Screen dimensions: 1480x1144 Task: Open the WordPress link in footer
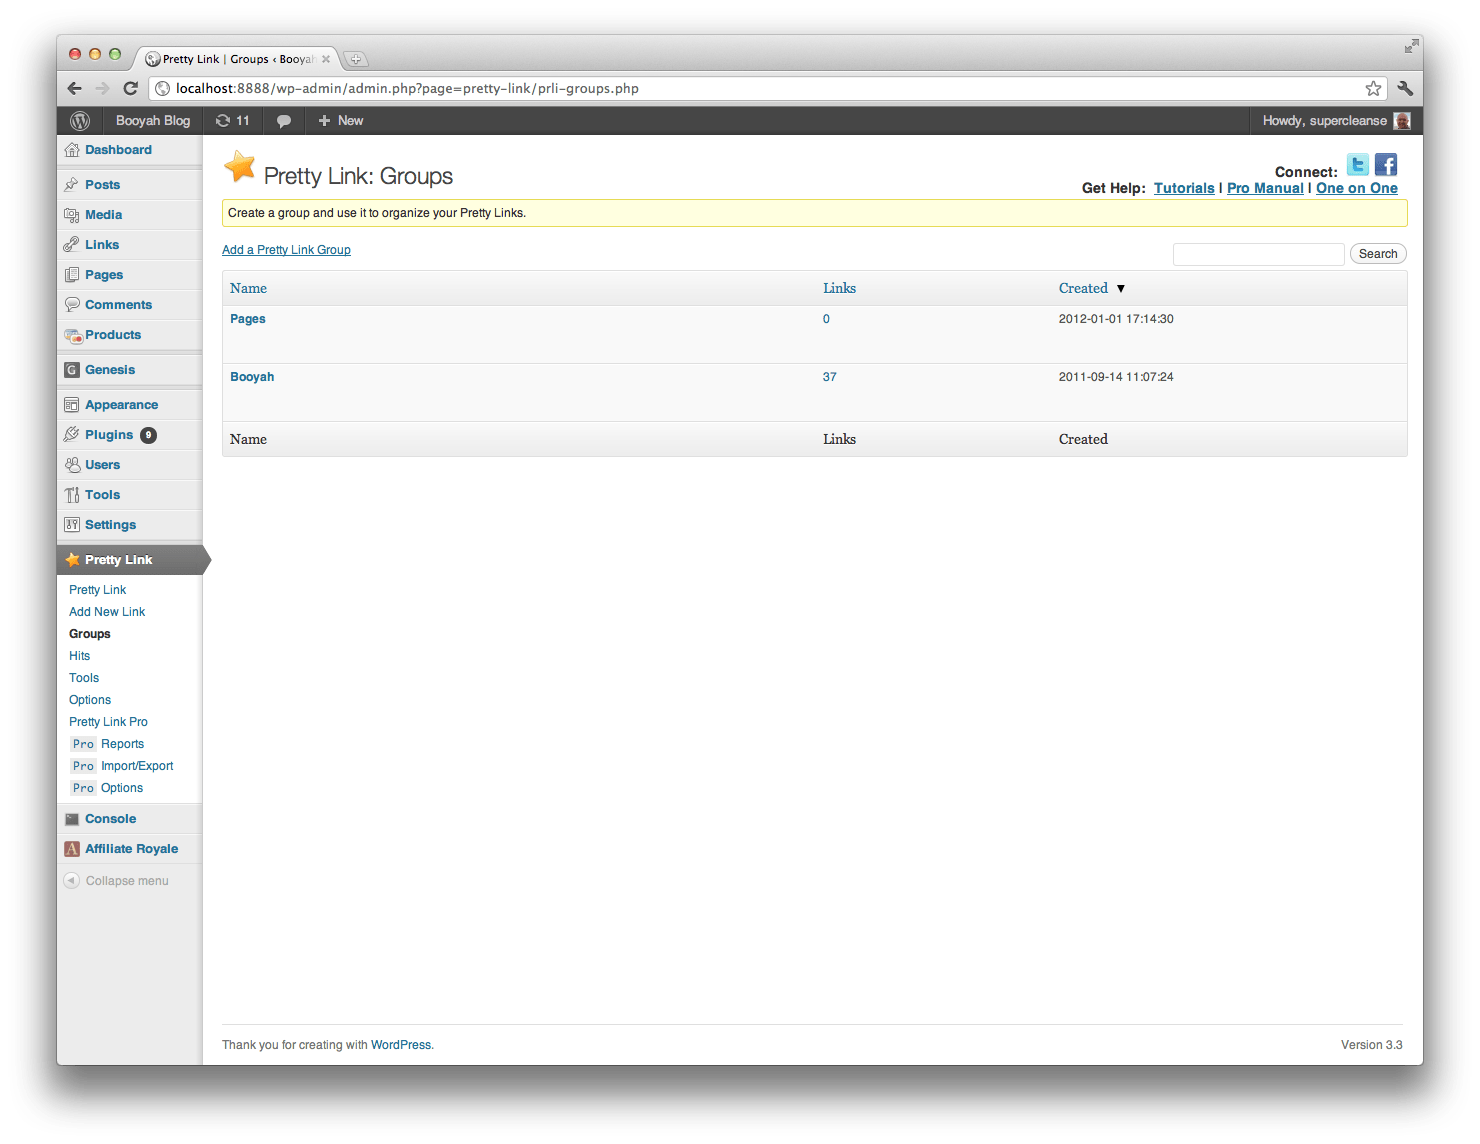tap(401, 1045)
